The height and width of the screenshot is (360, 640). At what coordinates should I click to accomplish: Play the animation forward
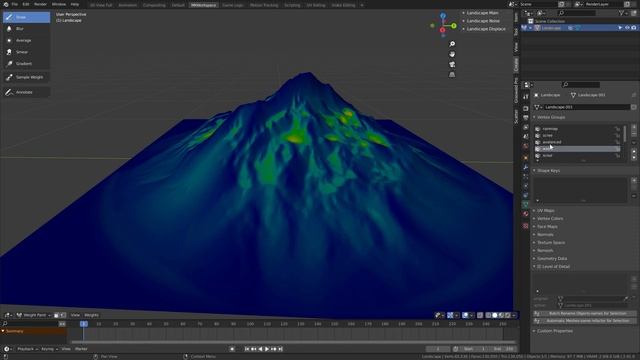pyautogui.click(x=267, y=349)
